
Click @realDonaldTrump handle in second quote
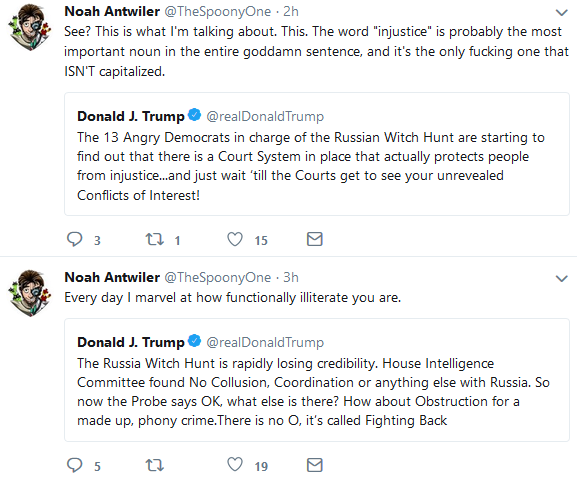(x=265, y=342)
